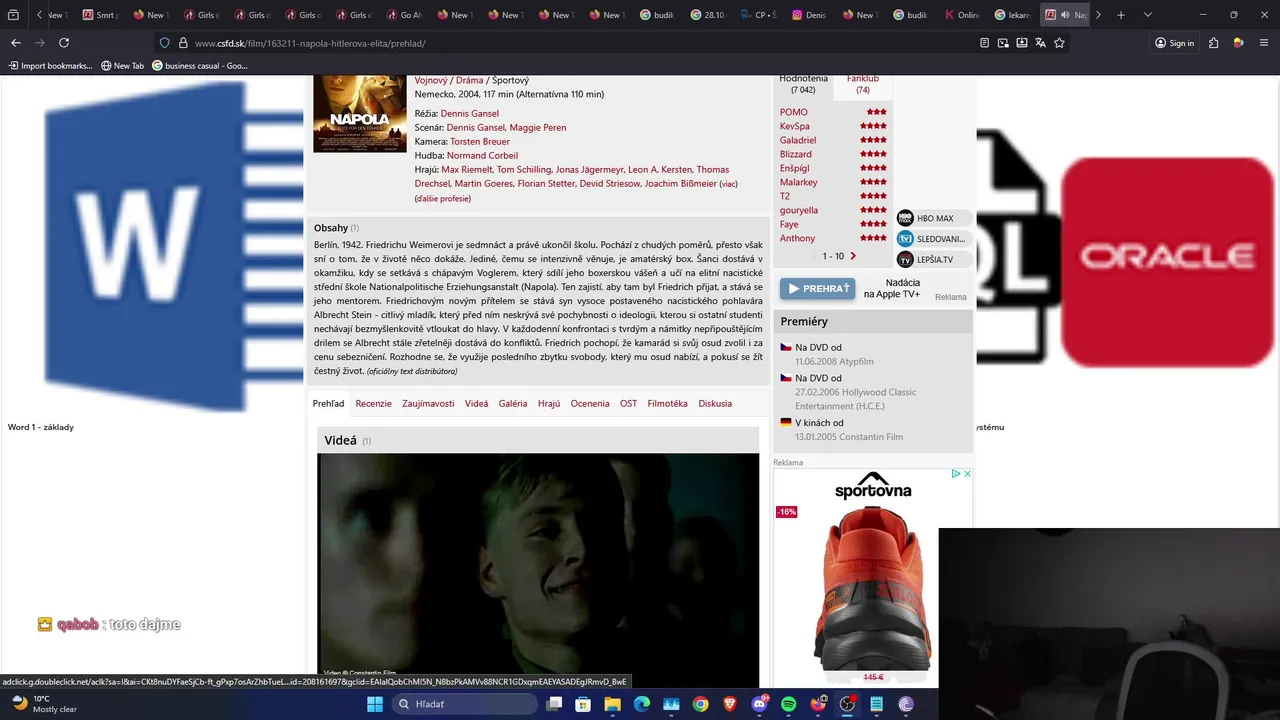Open the Galéria tab
This screenshot has width=1280, height=720.
tap(513, 403)
